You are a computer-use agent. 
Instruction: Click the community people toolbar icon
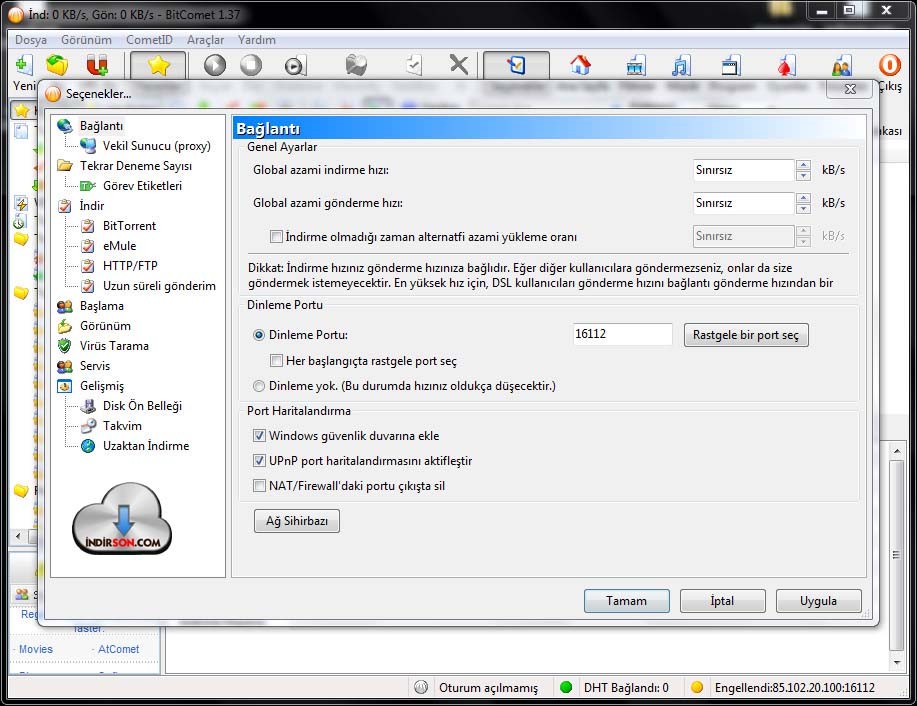842,66
